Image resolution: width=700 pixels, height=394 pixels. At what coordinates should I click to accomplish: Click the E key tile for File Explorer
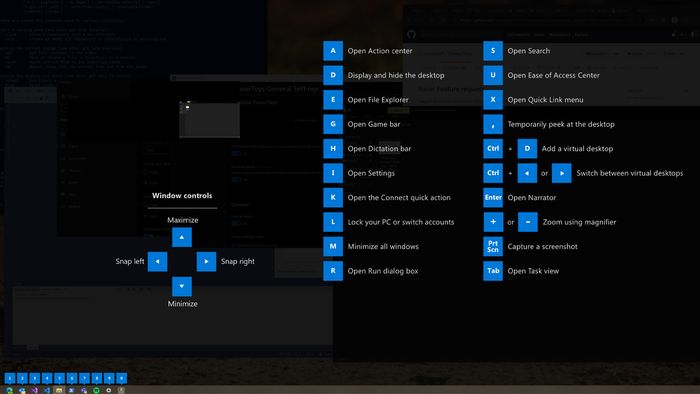coord(333,100)
